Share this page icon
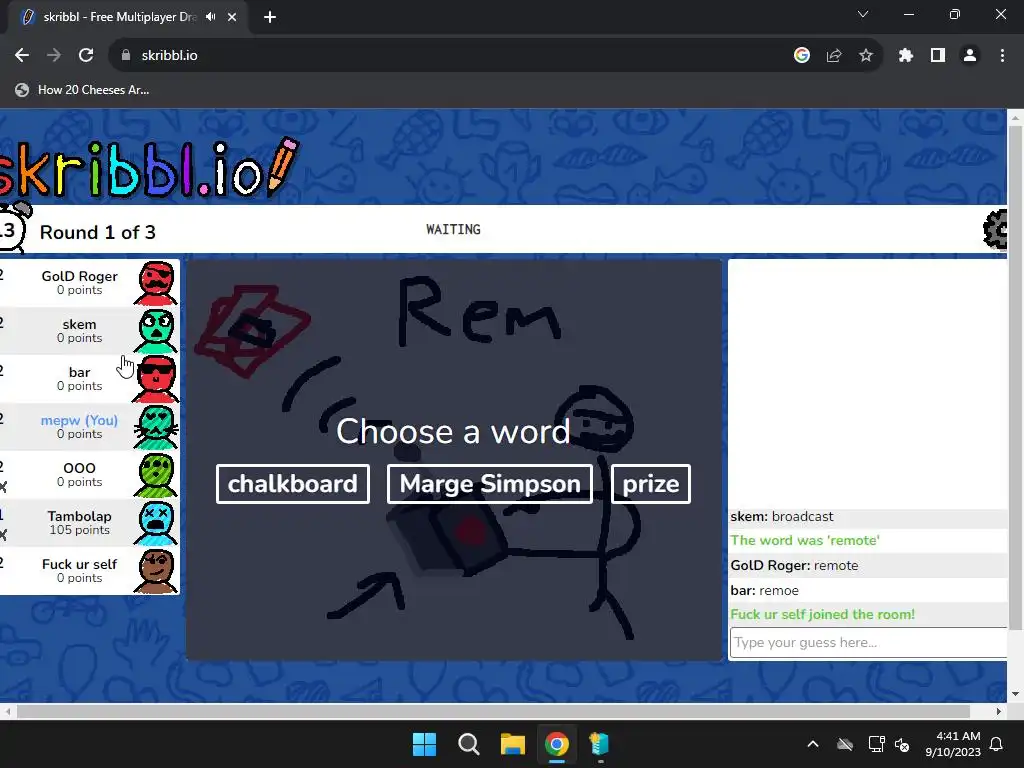The height and width of the screenshot is (768, 1024). coord(834,56)
